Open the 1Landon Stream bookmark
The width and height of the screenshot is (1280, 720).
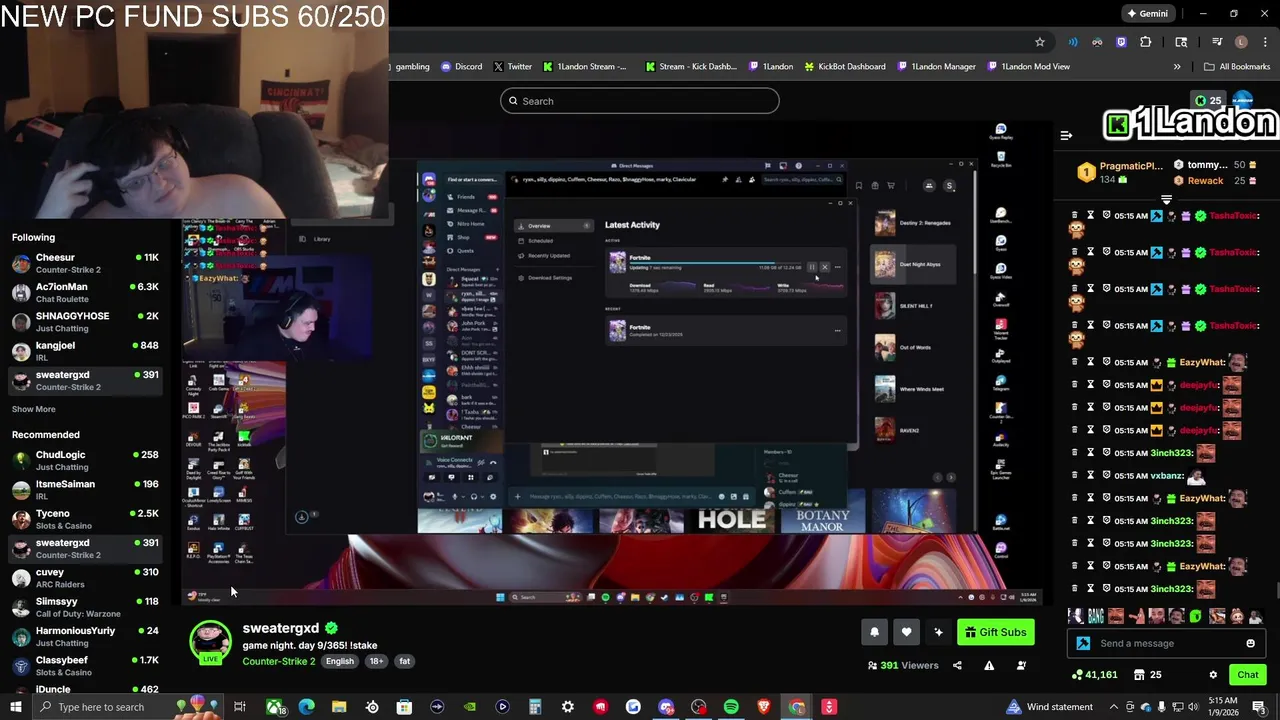585,67
